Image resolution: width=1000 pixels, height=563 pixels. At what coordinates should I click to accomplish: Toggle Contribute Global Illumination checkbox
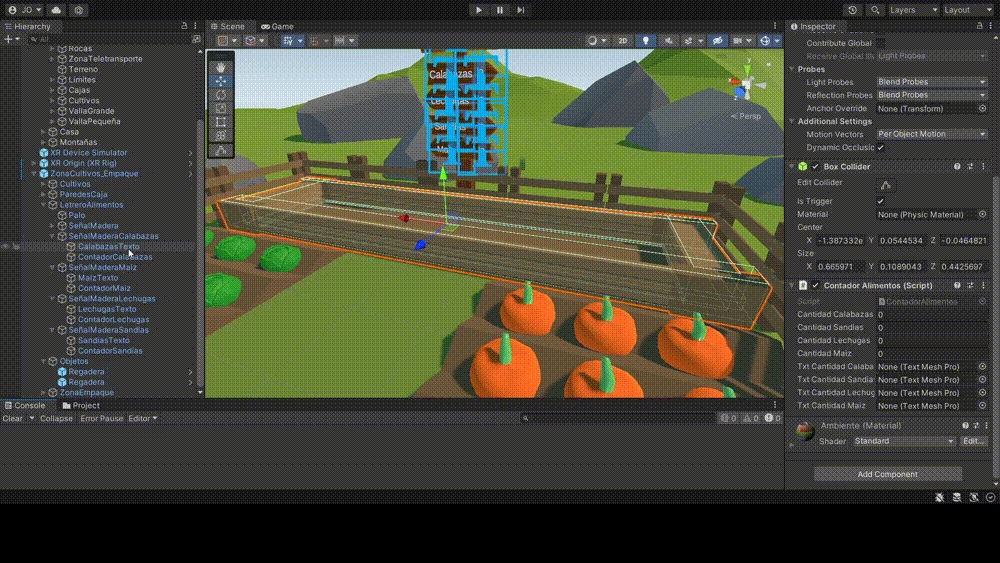(881, 43)
